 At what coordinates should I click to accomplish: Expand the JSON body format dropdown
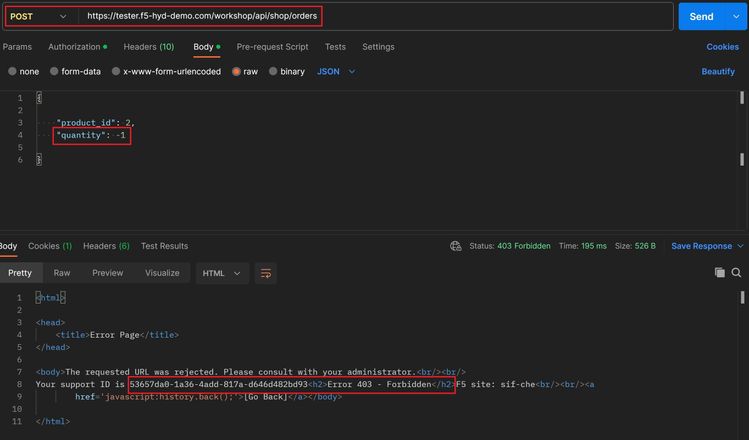coord(336,72)
